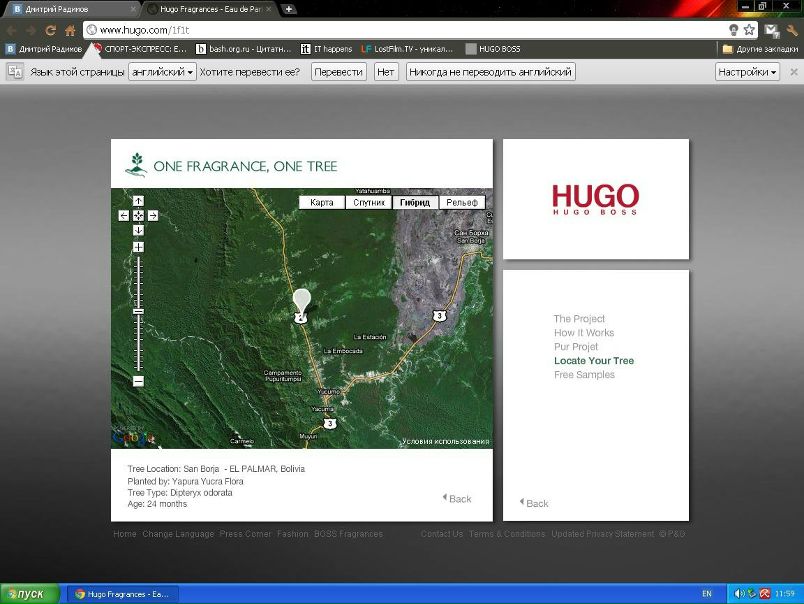Open the Другие закладки bookmarks folder
804x604 pixels.
[757, 48]
